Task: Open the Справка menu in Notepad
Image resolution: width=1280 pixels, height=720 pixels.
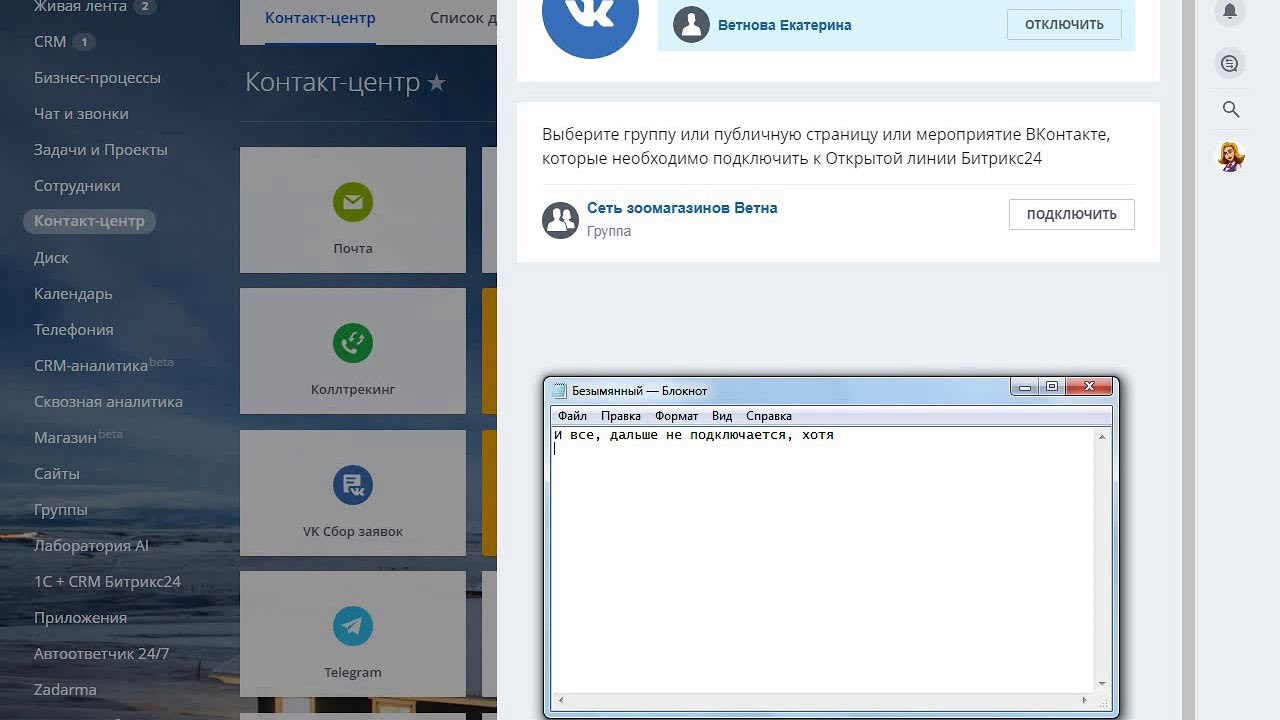Action: click(x=769, y=416)
